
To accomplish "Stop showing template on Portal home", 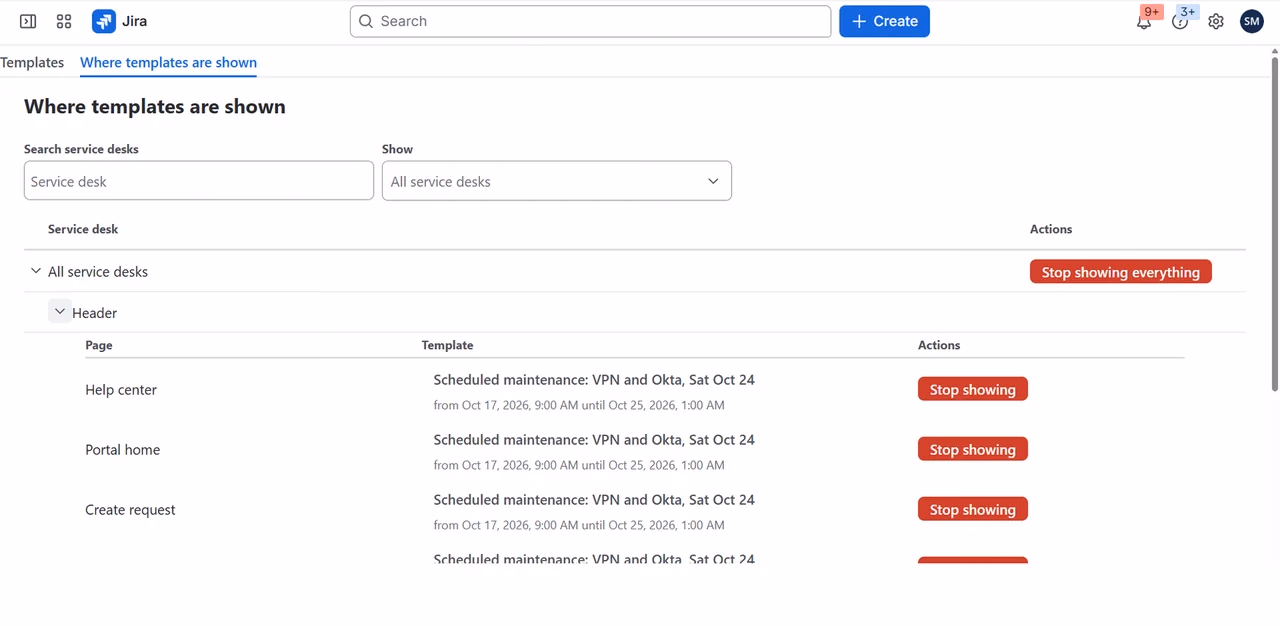I will [973, 449].
